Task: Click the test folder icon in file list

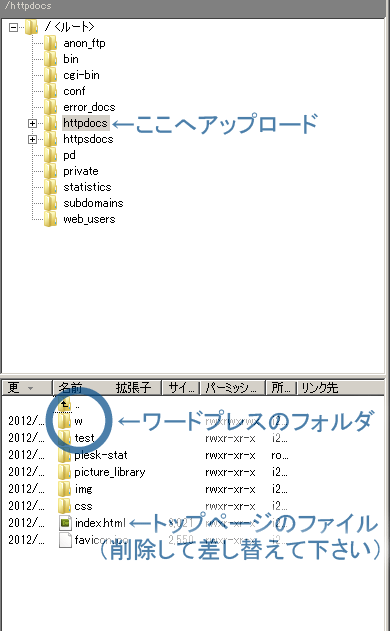Action: pos(64,438)
